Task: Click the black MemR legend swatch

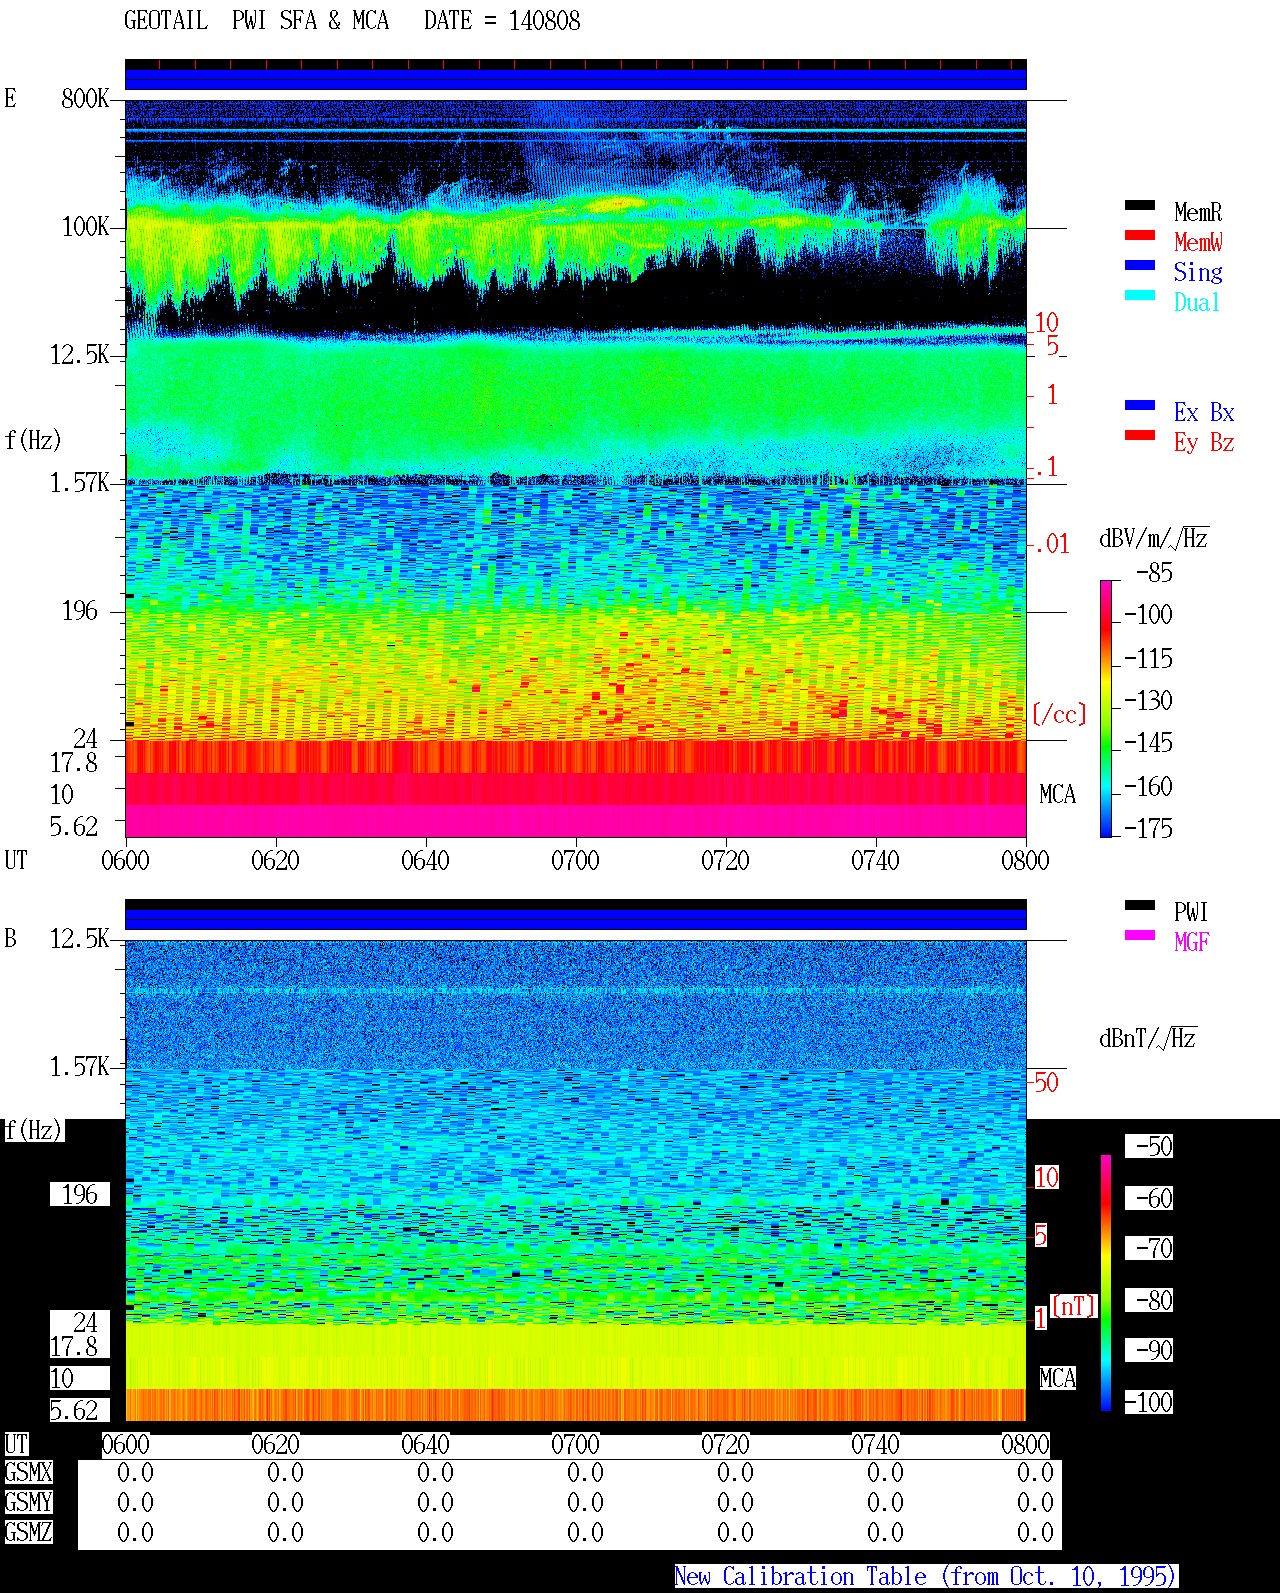Action: click(x=1140, y=206)
